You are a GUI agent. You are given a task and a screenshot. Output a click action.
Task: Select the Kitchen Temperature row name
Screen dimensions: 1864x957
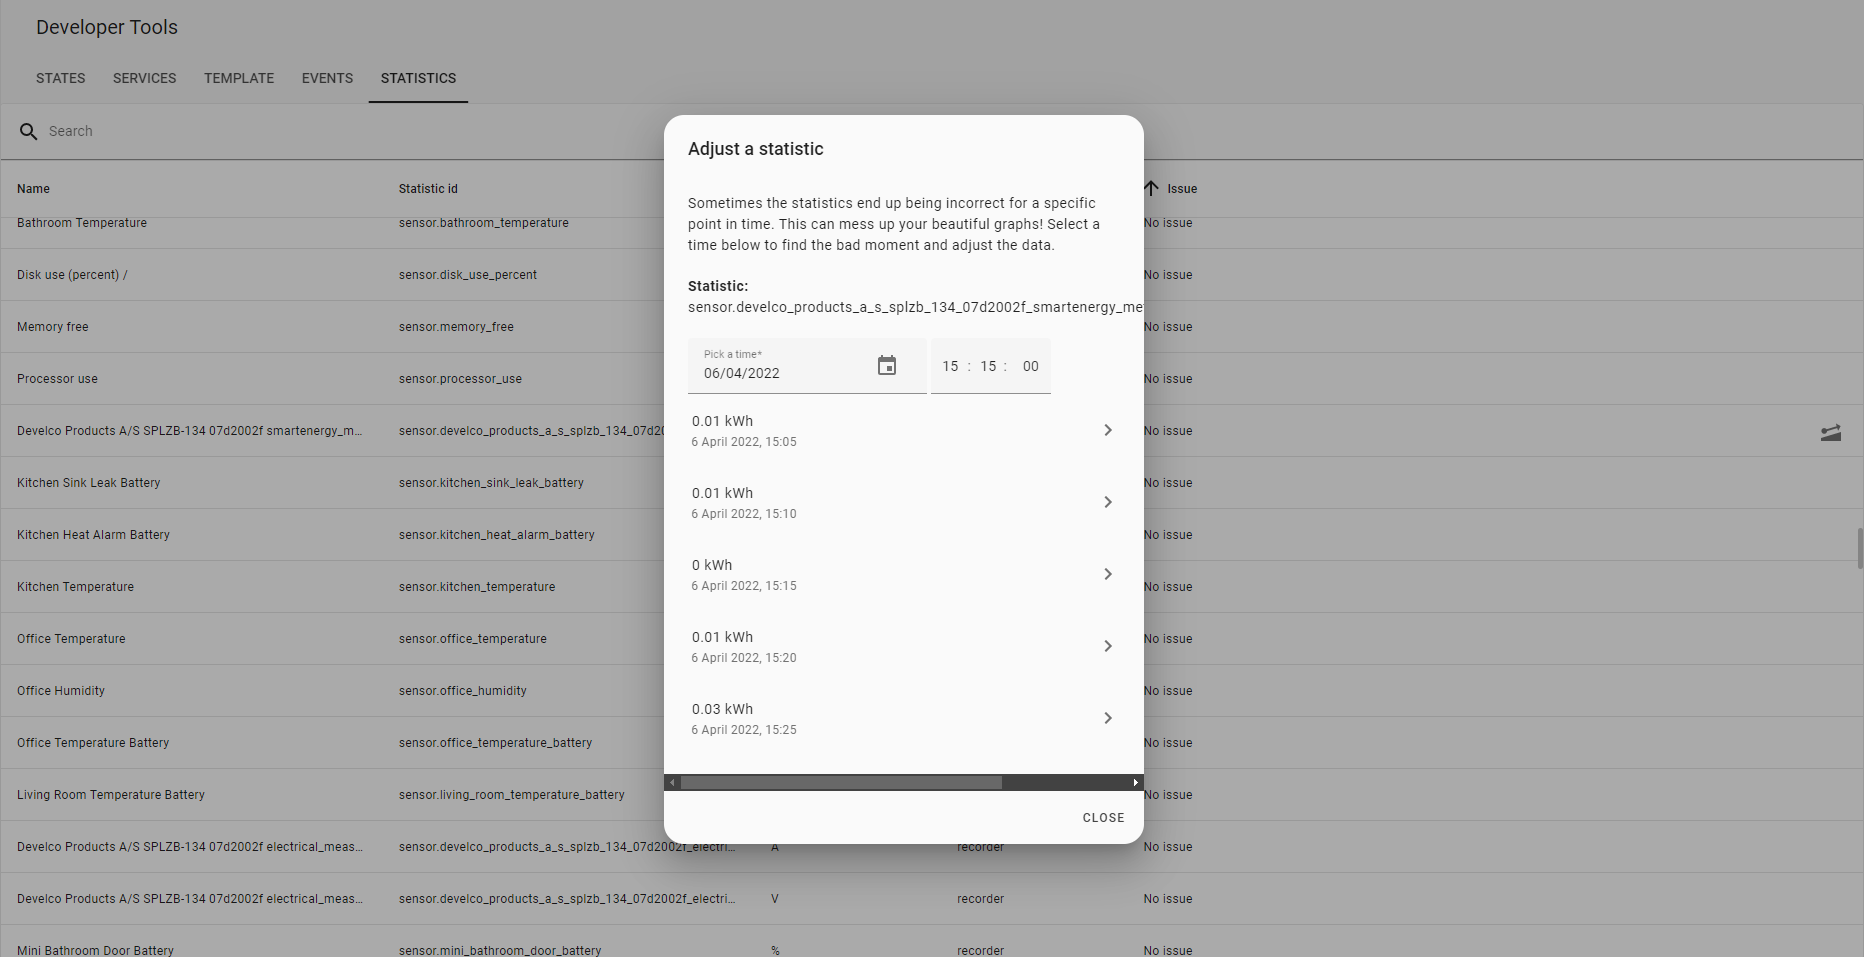click(75, 587)
